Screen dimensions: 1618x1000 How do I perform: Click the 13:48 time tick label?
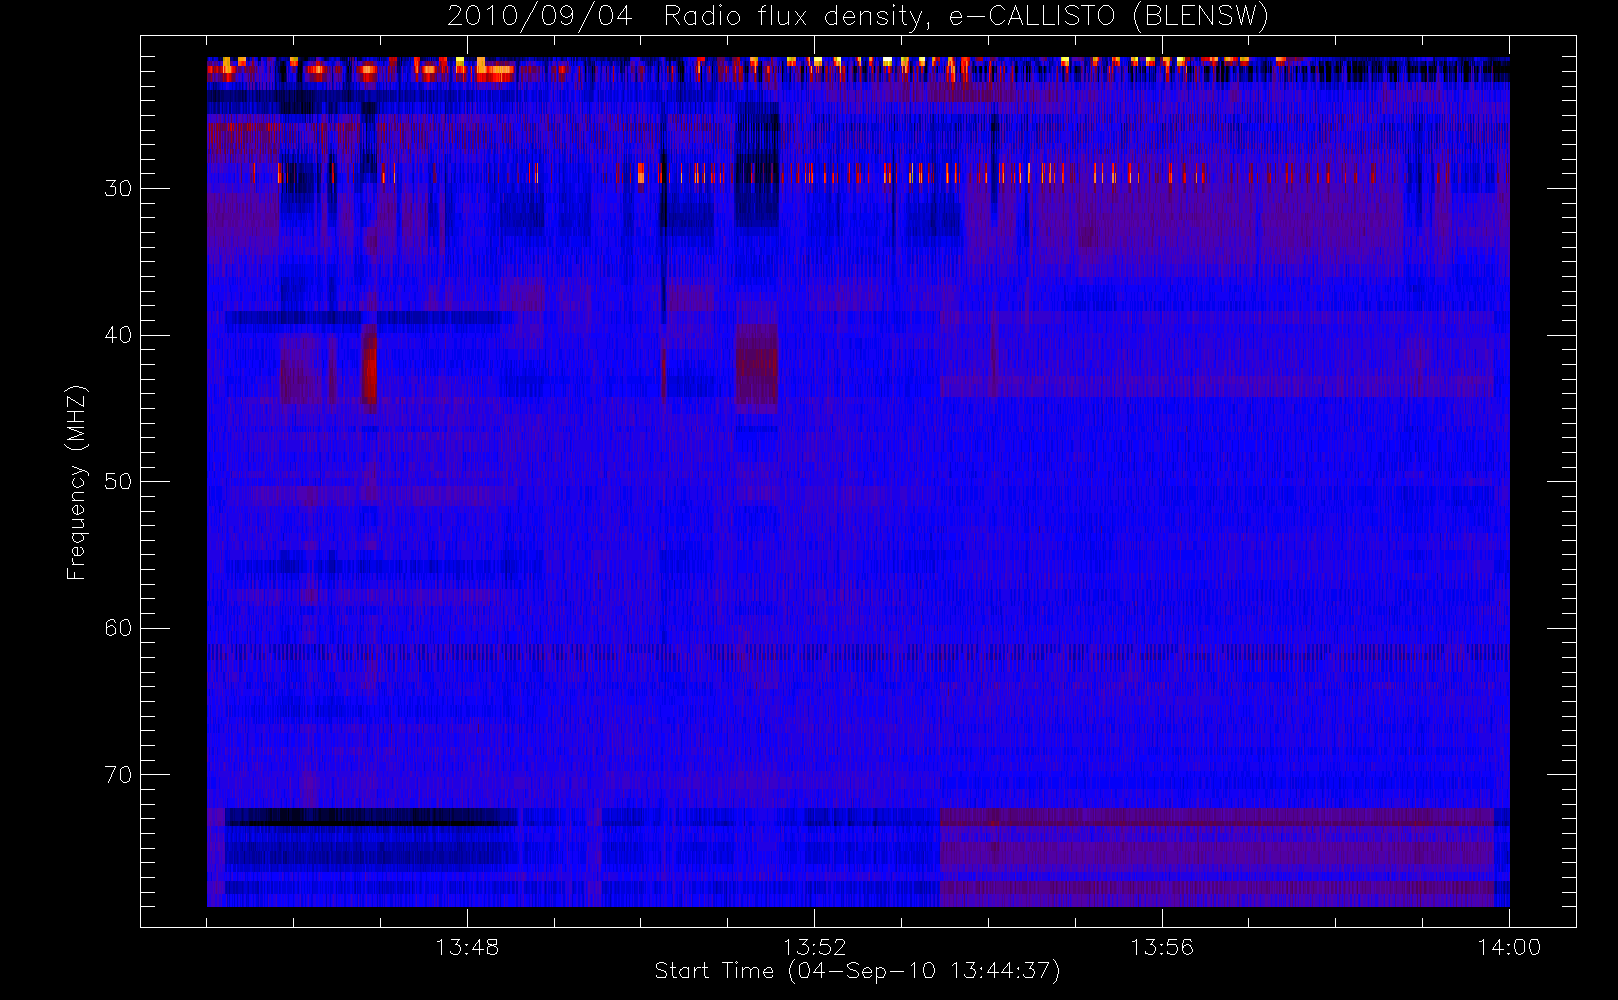467,947
